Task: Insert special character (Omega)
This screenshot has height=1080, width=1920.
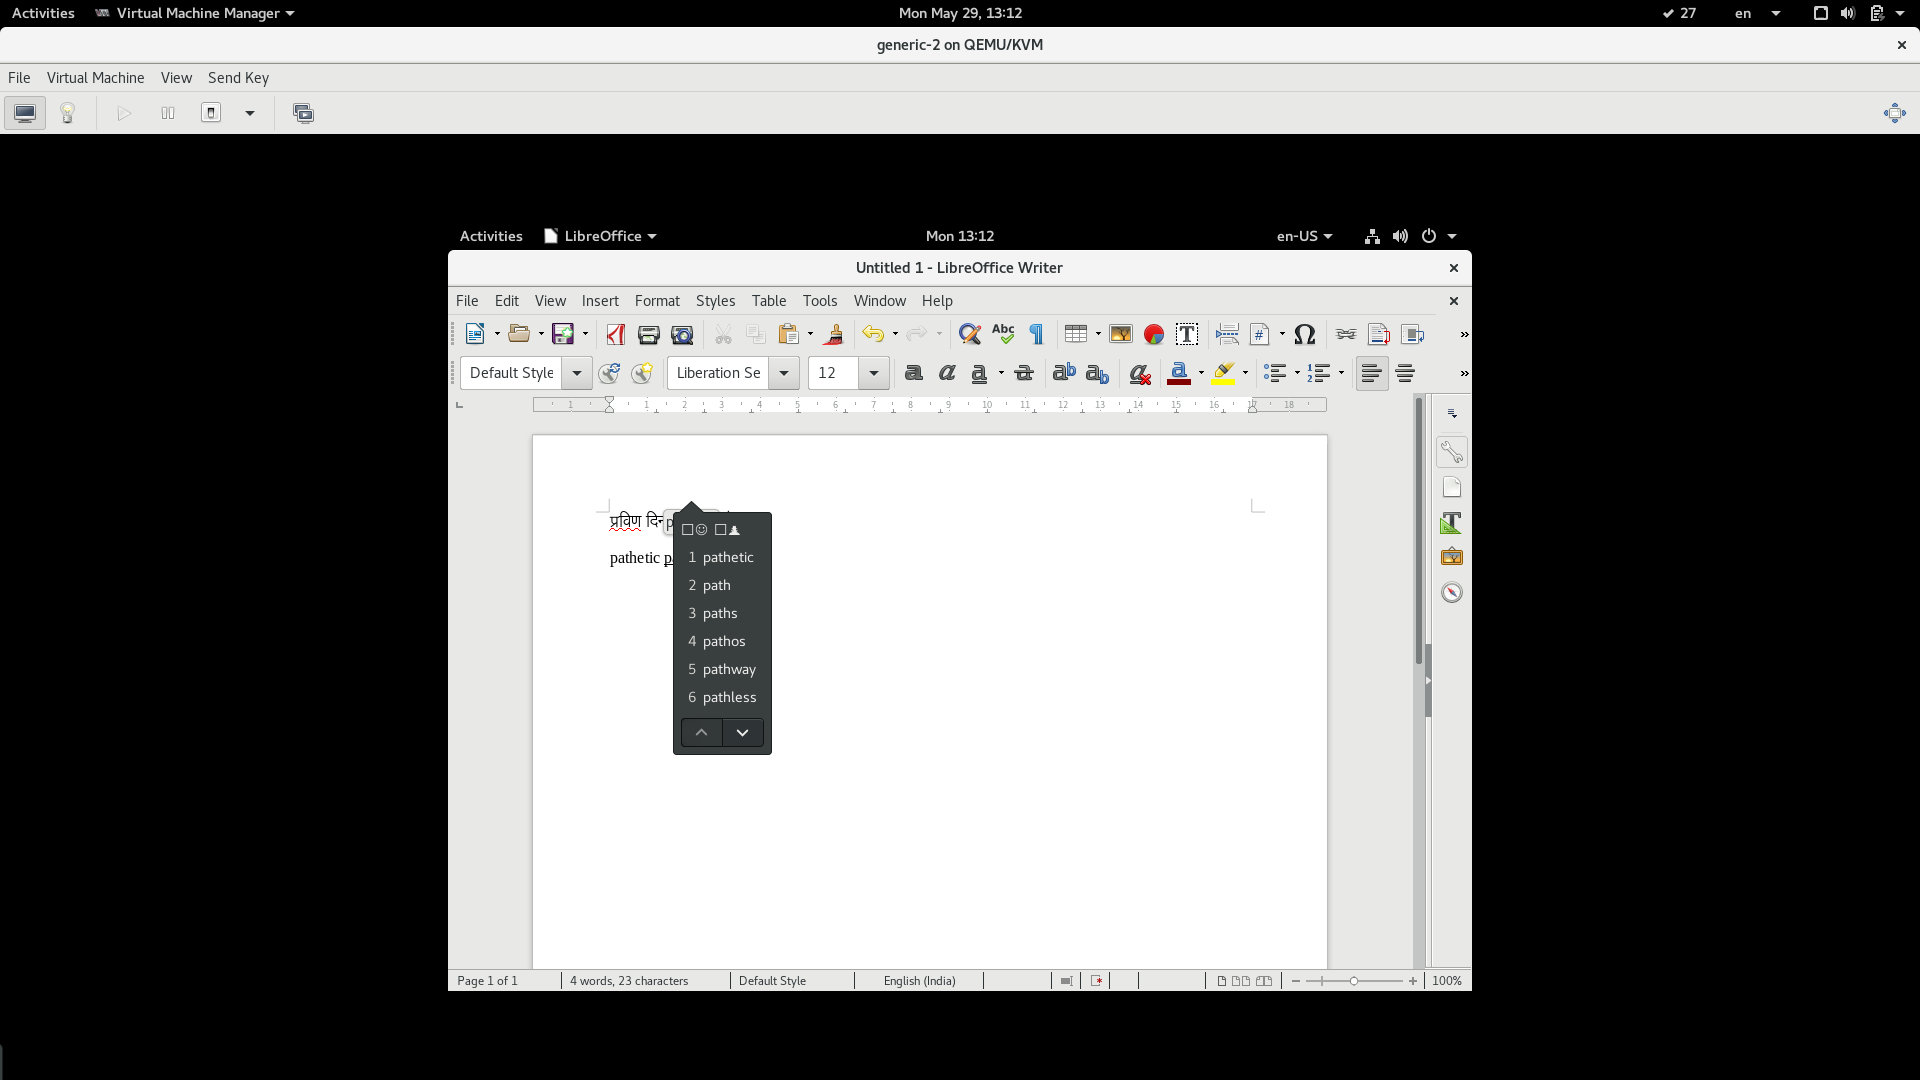Action: click(x=1304, y=334)
